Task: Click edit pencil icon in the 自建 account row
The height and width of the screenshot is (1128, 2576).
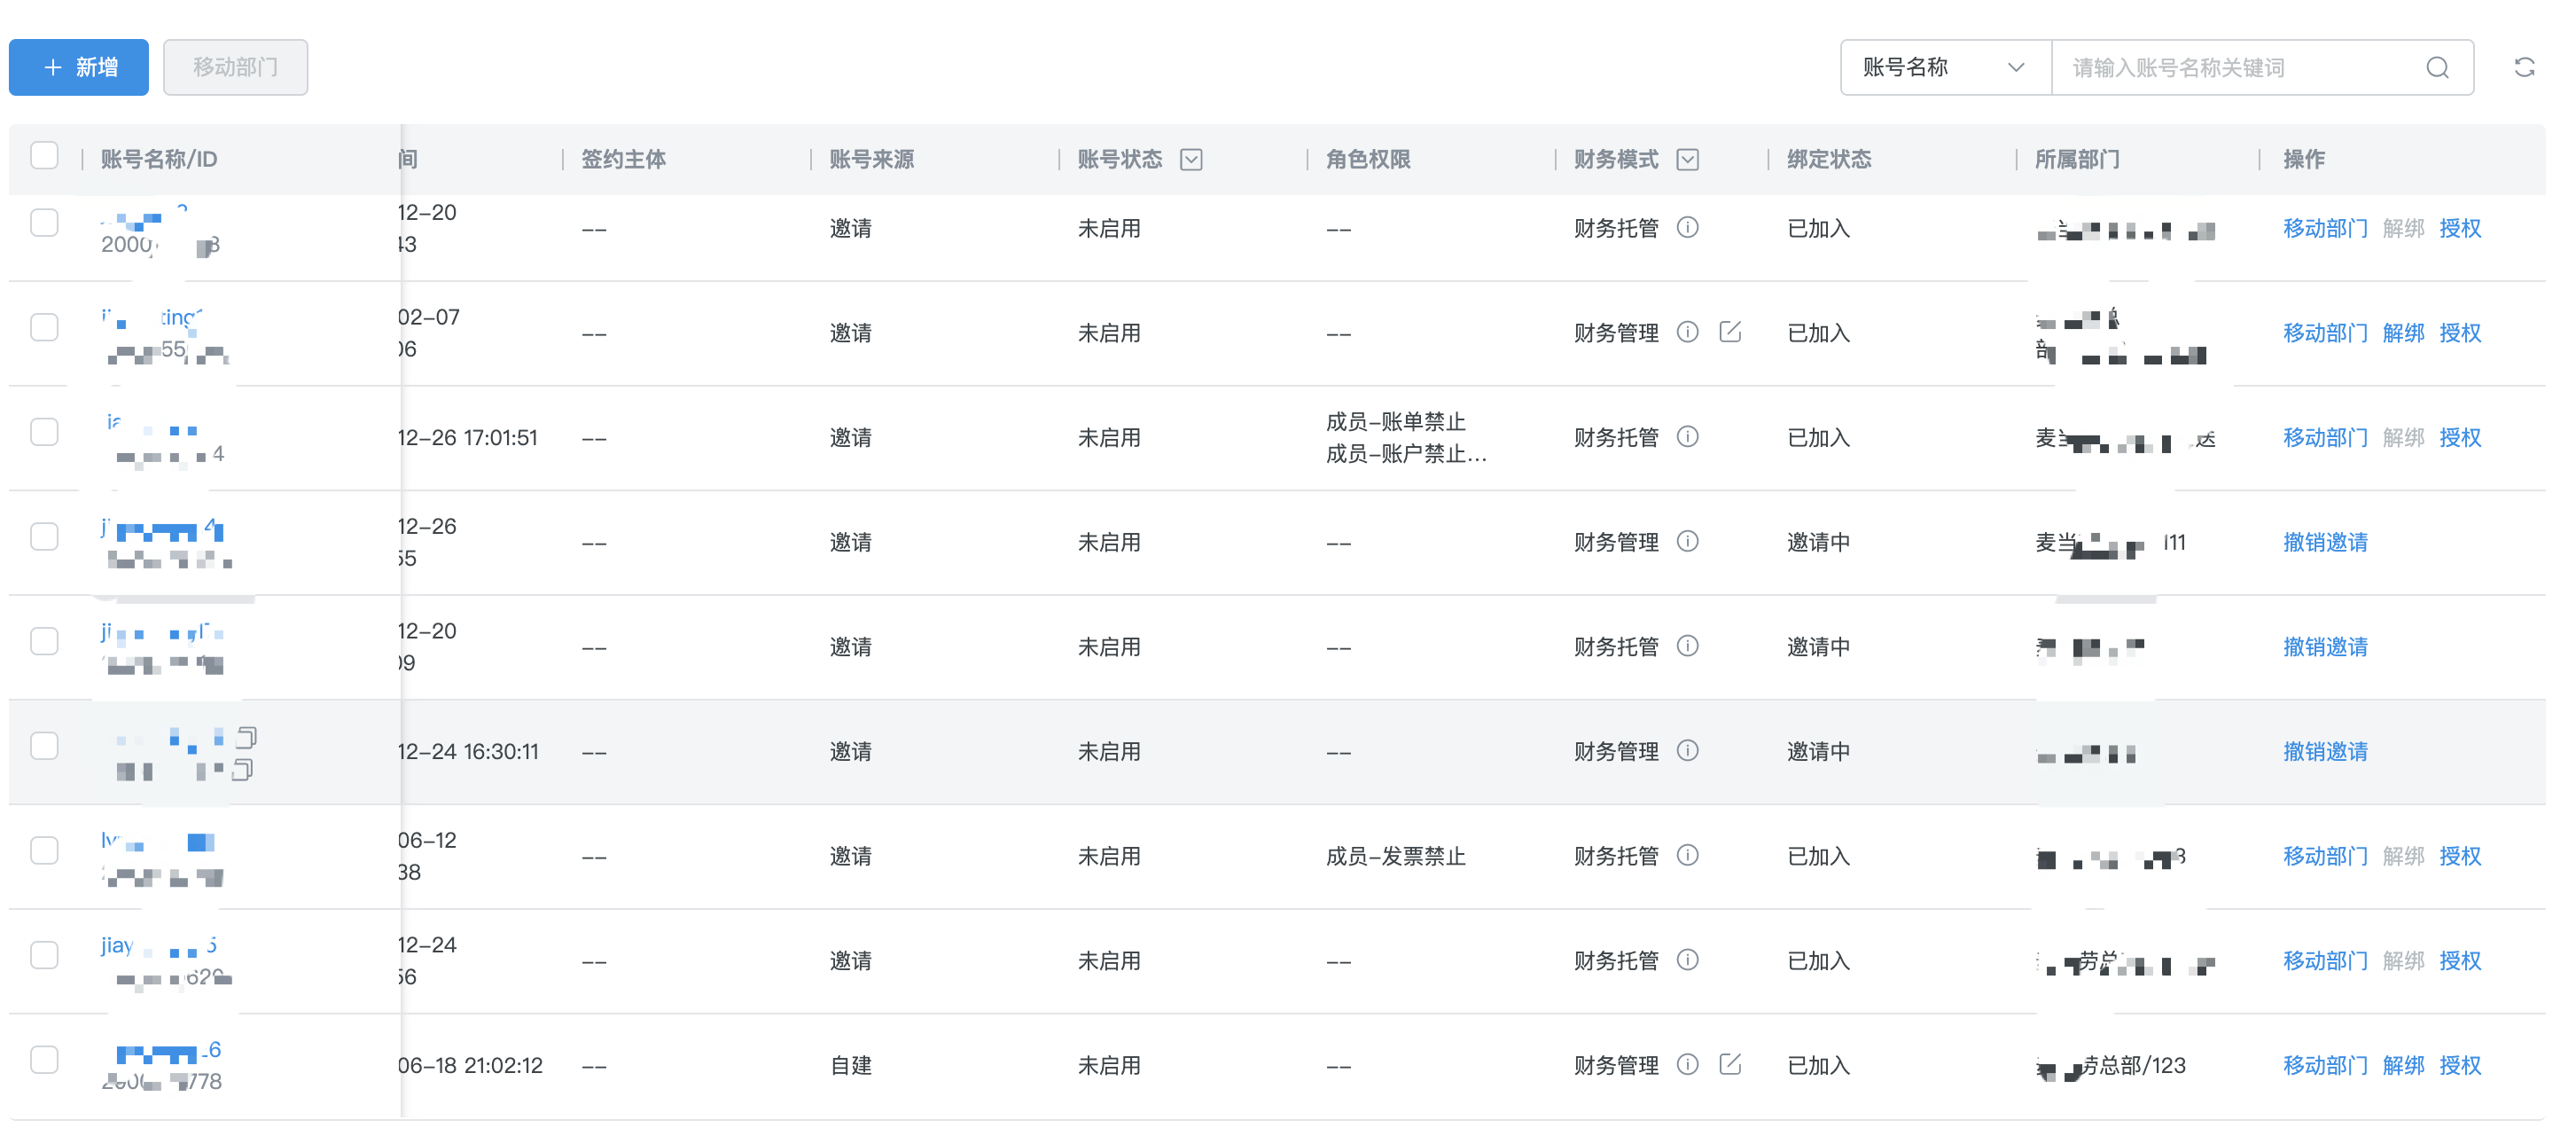Action: [1730, 1064]
